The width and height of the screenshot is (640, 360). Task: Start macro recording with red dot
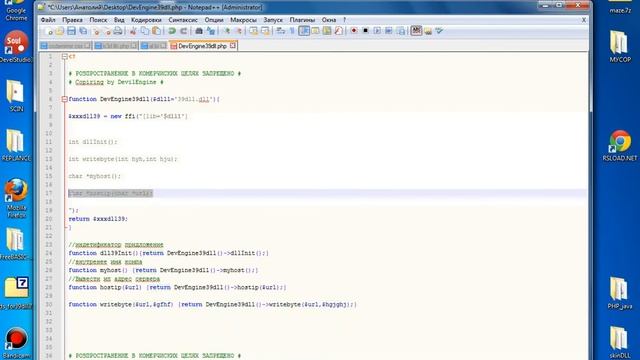(354, 31)
